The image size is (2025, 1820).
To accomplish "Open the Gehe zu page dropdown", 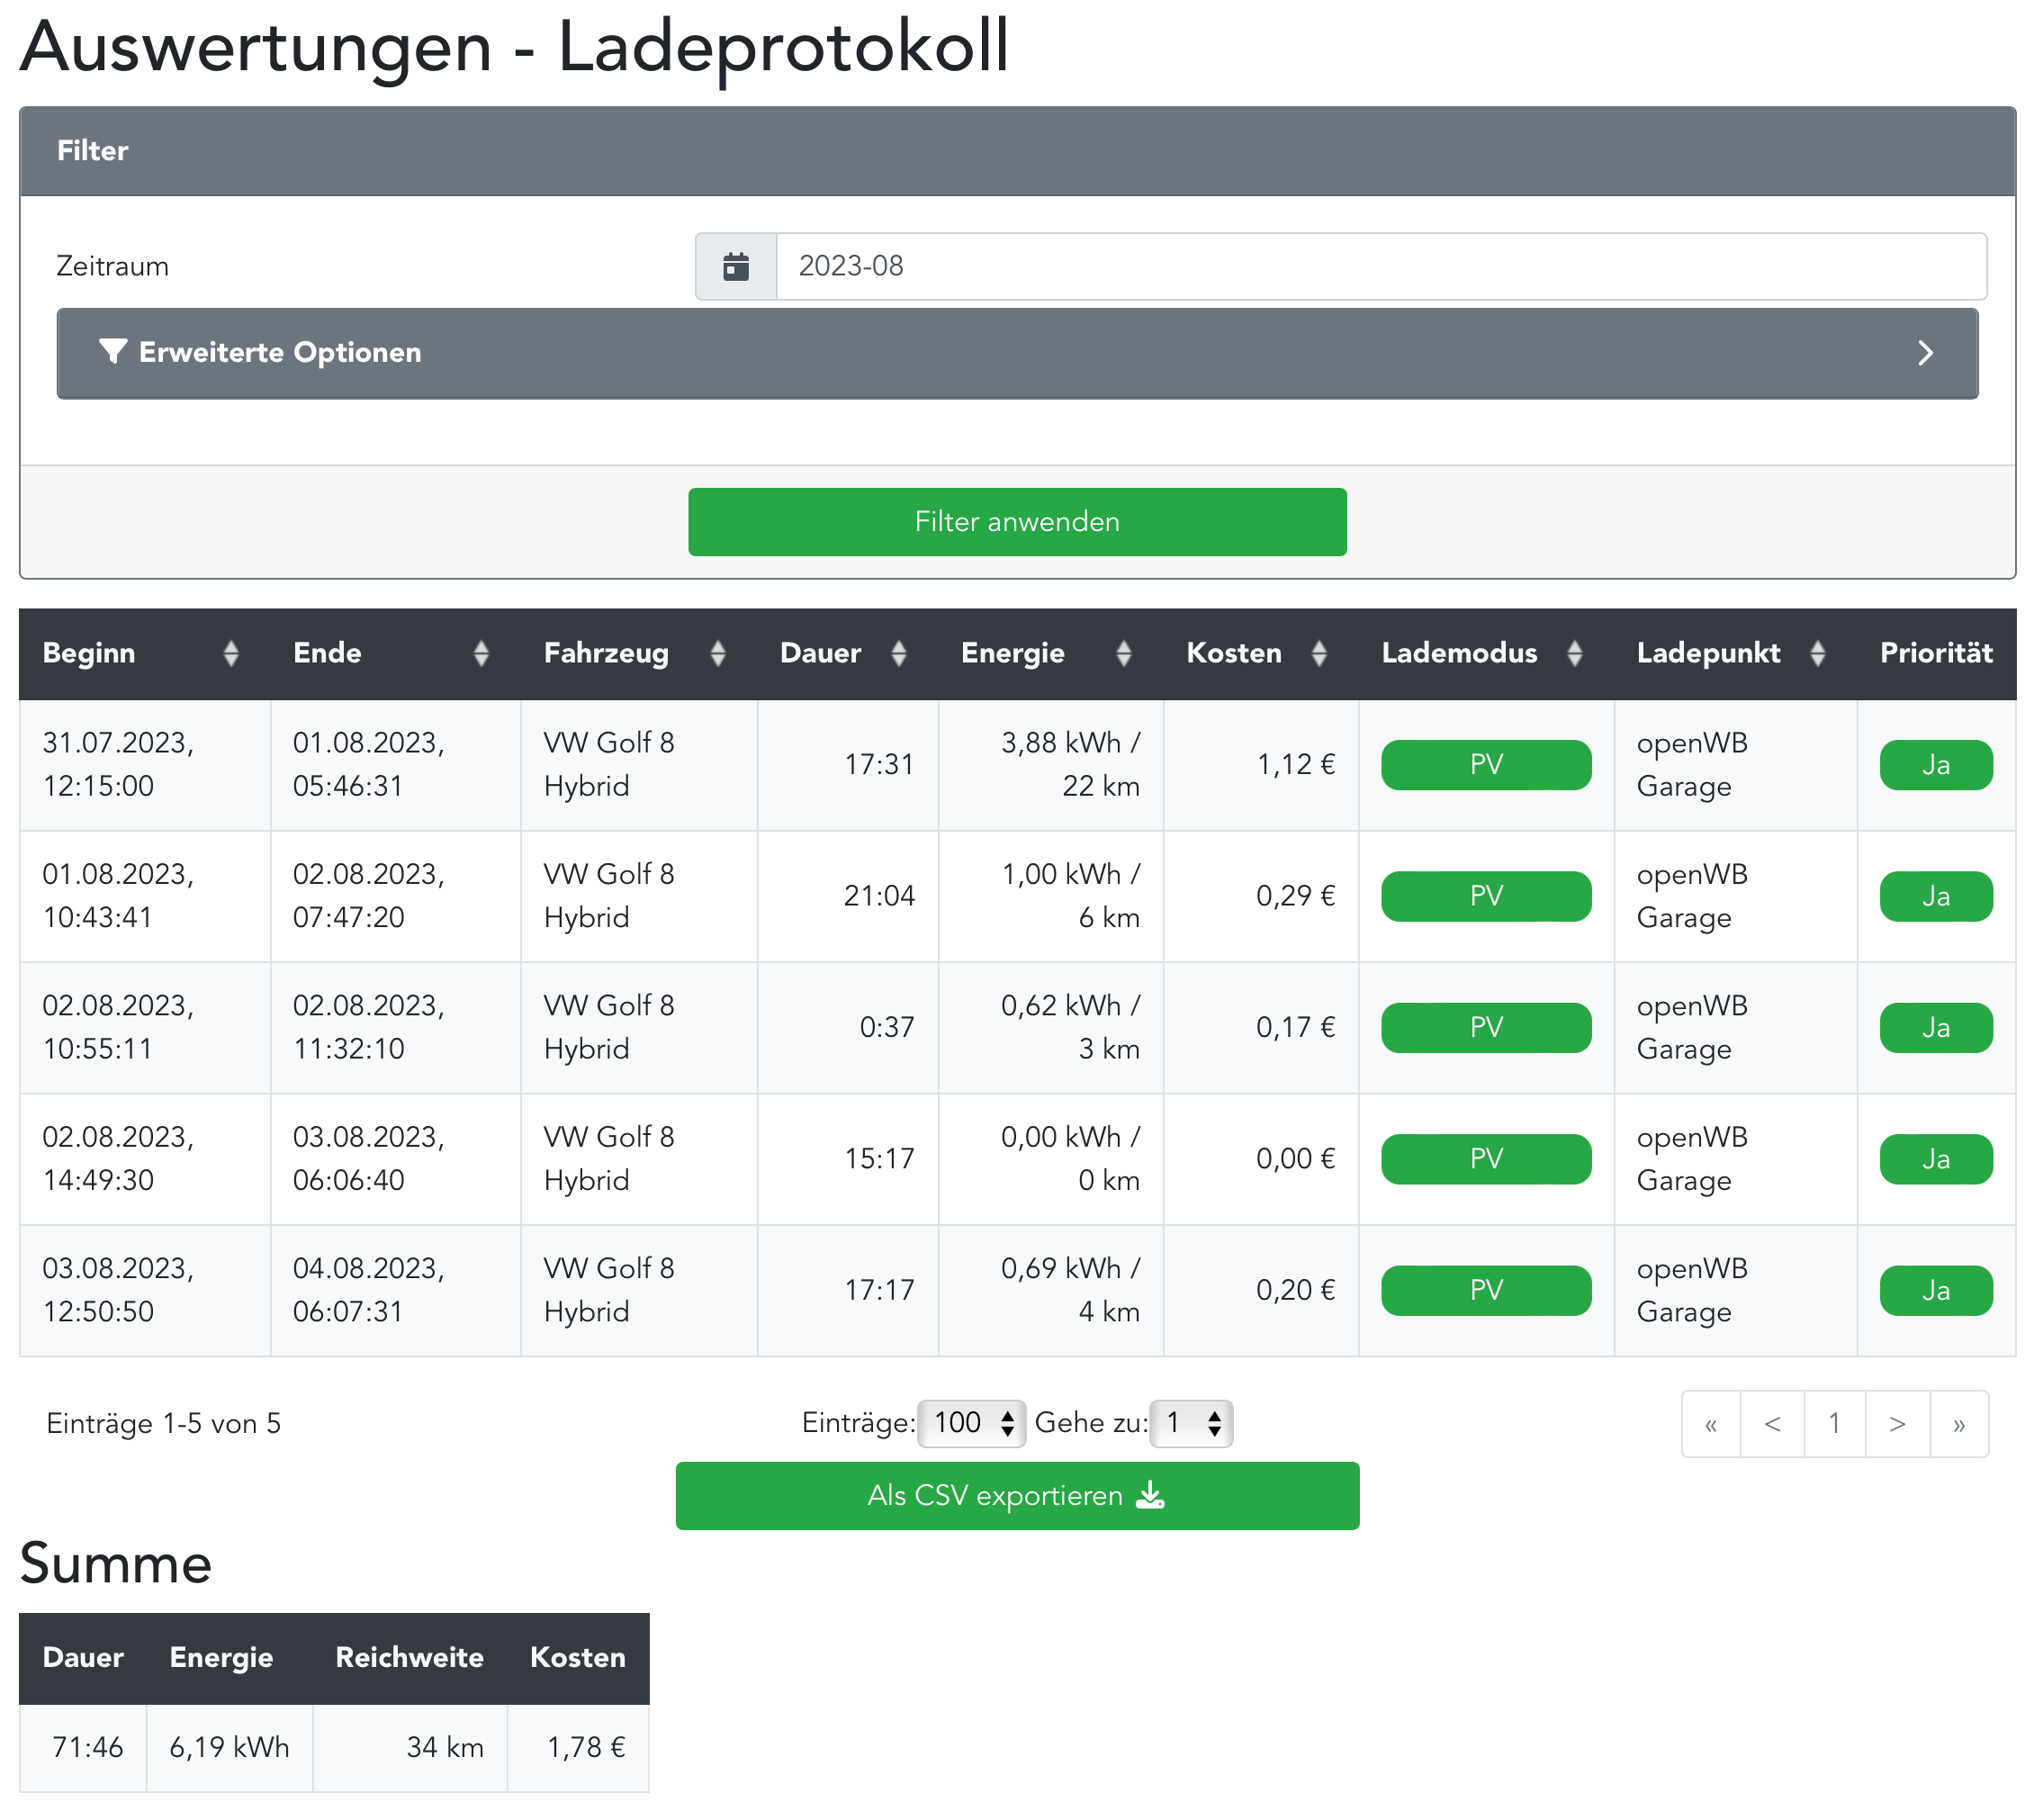I will (1190, 1422).
